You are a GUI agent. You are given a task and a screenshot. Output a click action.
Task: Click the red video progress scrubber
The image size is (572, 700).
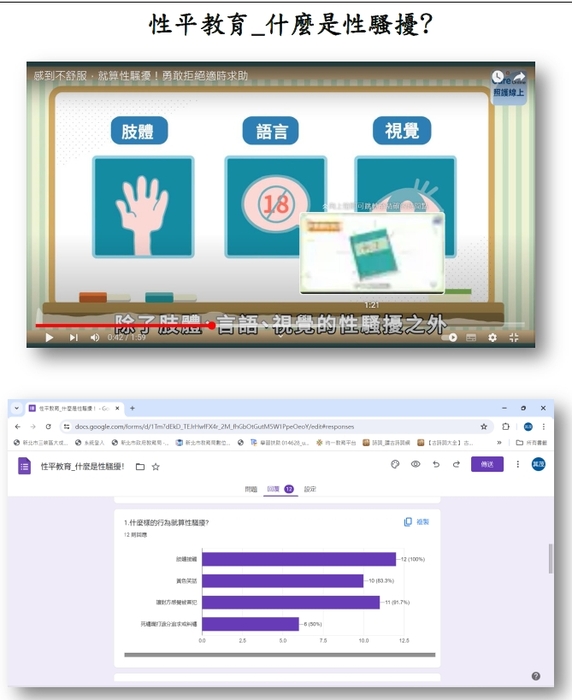pyautogui.click(x=212, y=325)
